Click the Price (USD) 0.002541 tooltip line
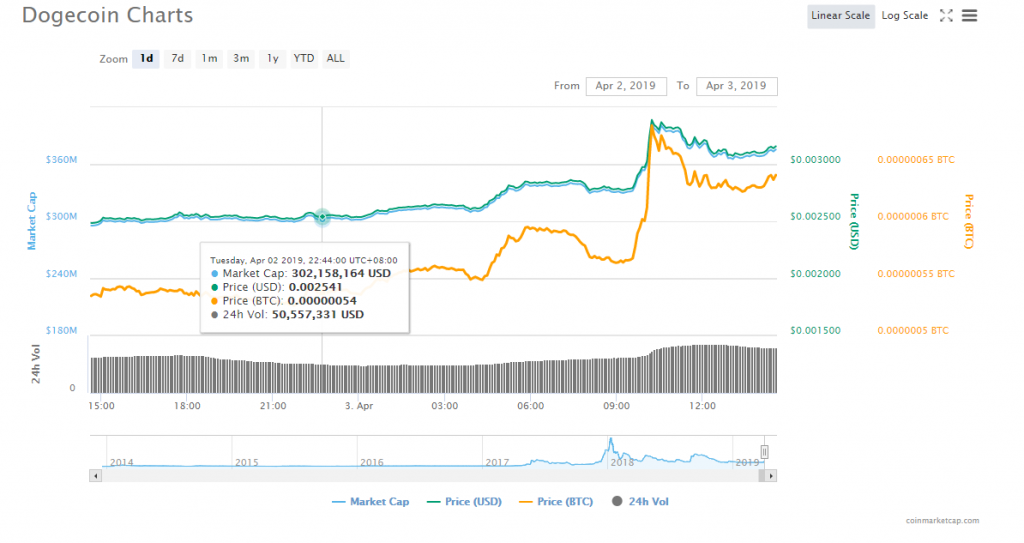Viewport: 1024px width, 543px height. click(x=277, y=287)
